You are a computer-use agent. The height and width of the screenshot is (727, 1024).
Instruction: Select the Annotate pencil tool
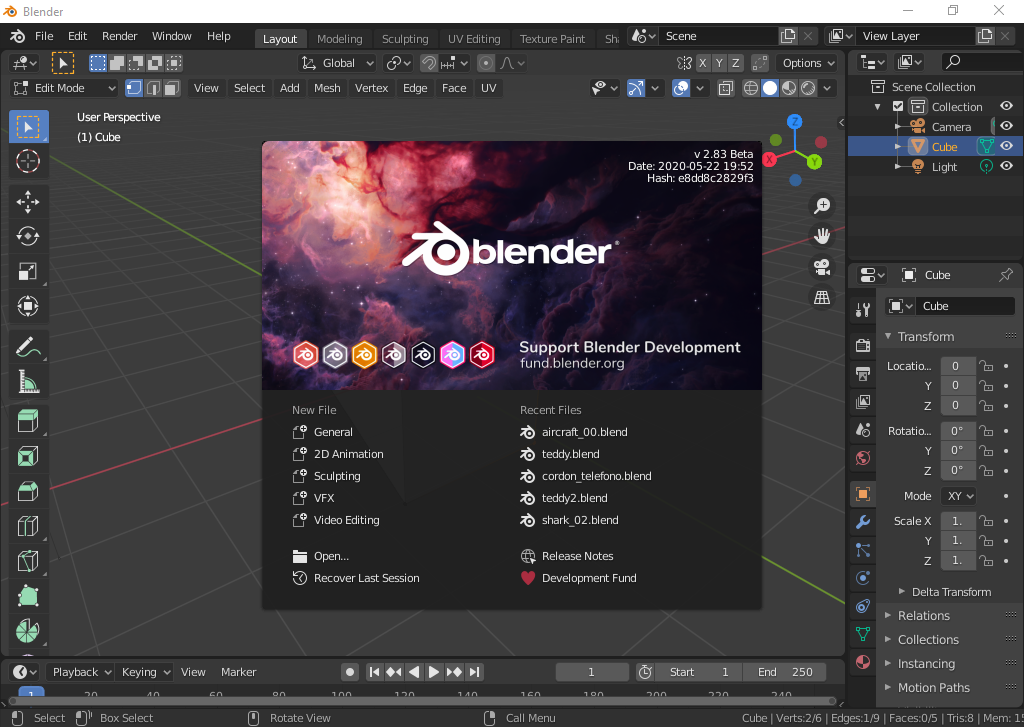(x=27, y=347)
